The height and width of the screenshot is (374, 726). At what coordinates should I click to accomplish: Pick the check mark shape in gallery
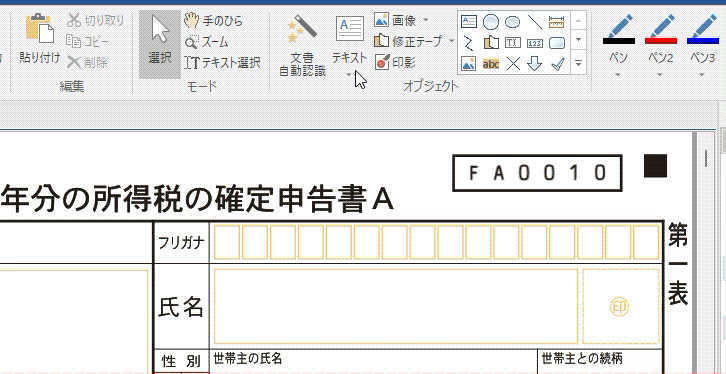(x=557, y=64)
